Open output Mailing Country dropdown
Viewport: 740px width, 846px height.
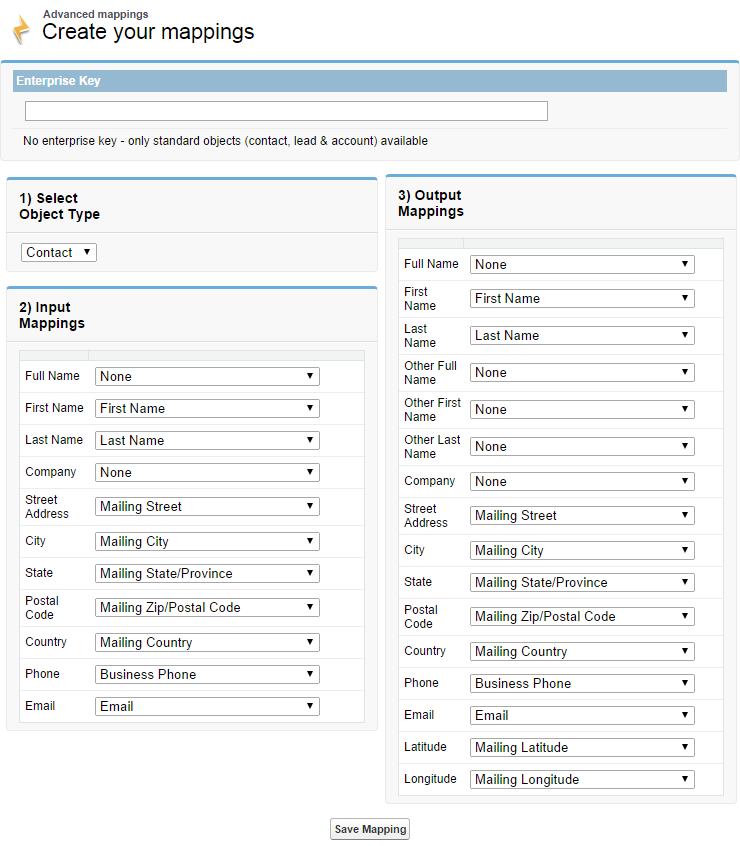(x=582, y=651)
